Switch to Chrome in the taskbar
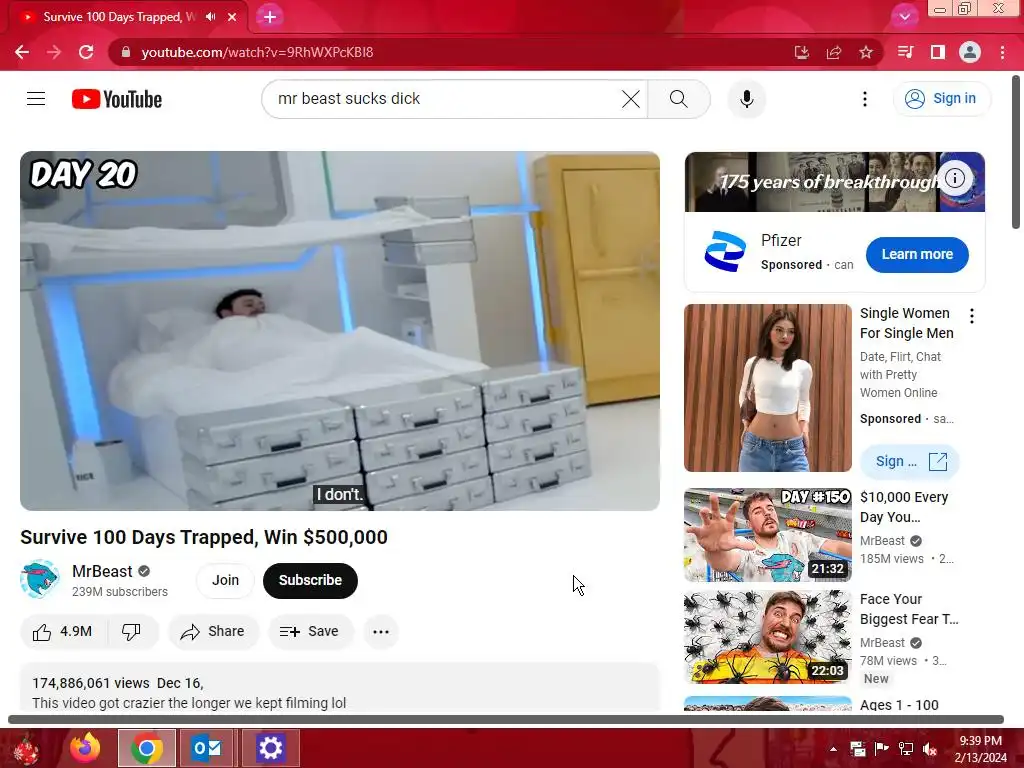Screen dimensions: 1024x768 [x=147, y=748]
